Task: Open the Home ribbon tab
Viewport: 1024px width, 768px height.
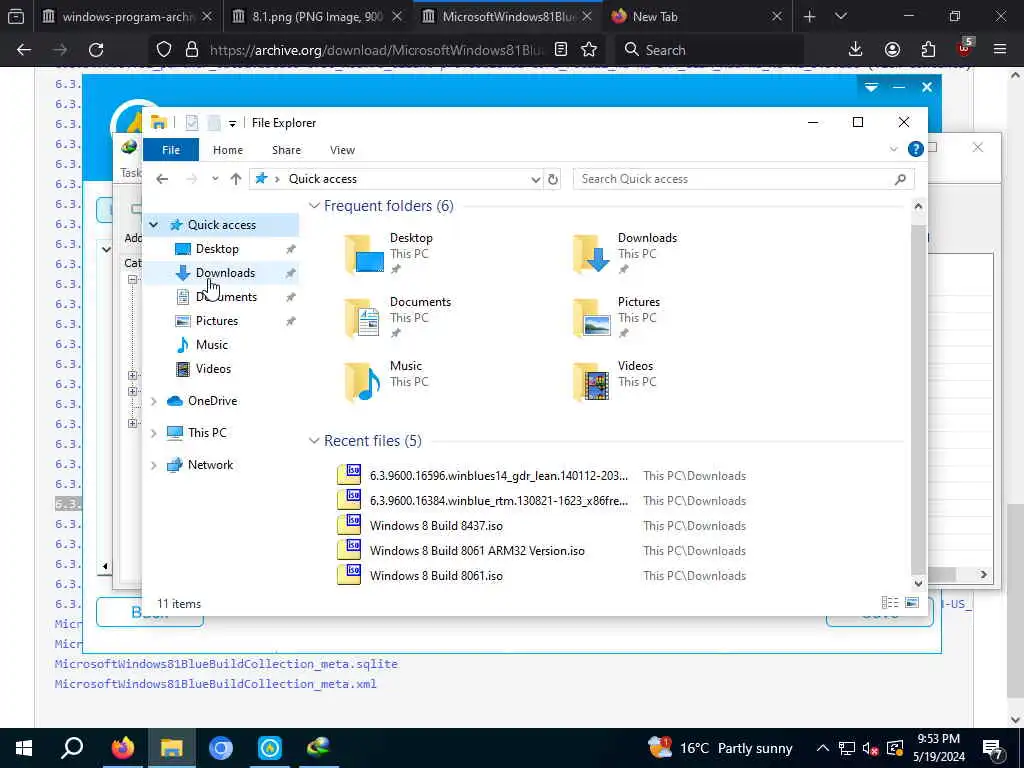Action: click(228, 150)
